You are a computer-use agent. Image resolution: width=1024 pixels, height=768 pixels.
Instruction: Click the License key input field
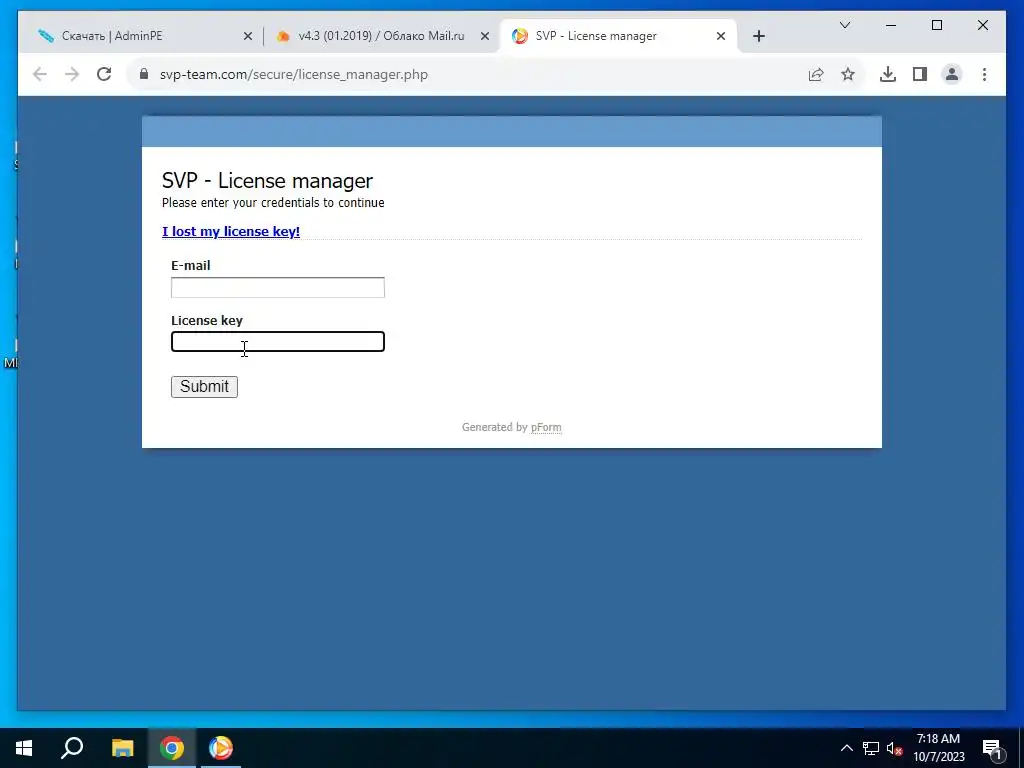[278, 342]
